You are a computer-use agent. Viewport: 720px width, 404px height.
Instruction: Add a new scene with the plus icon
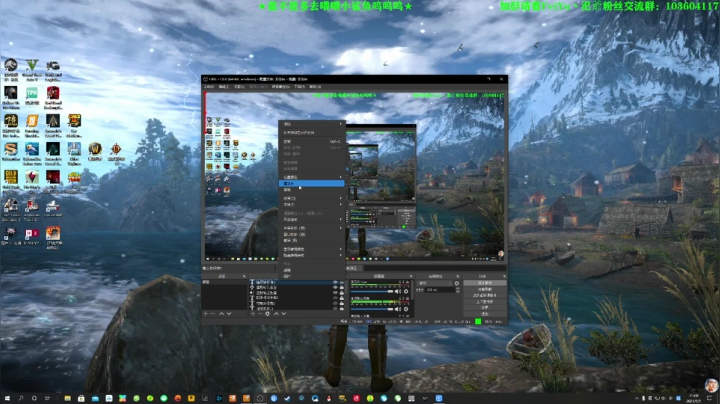click(x=205, y=314)
